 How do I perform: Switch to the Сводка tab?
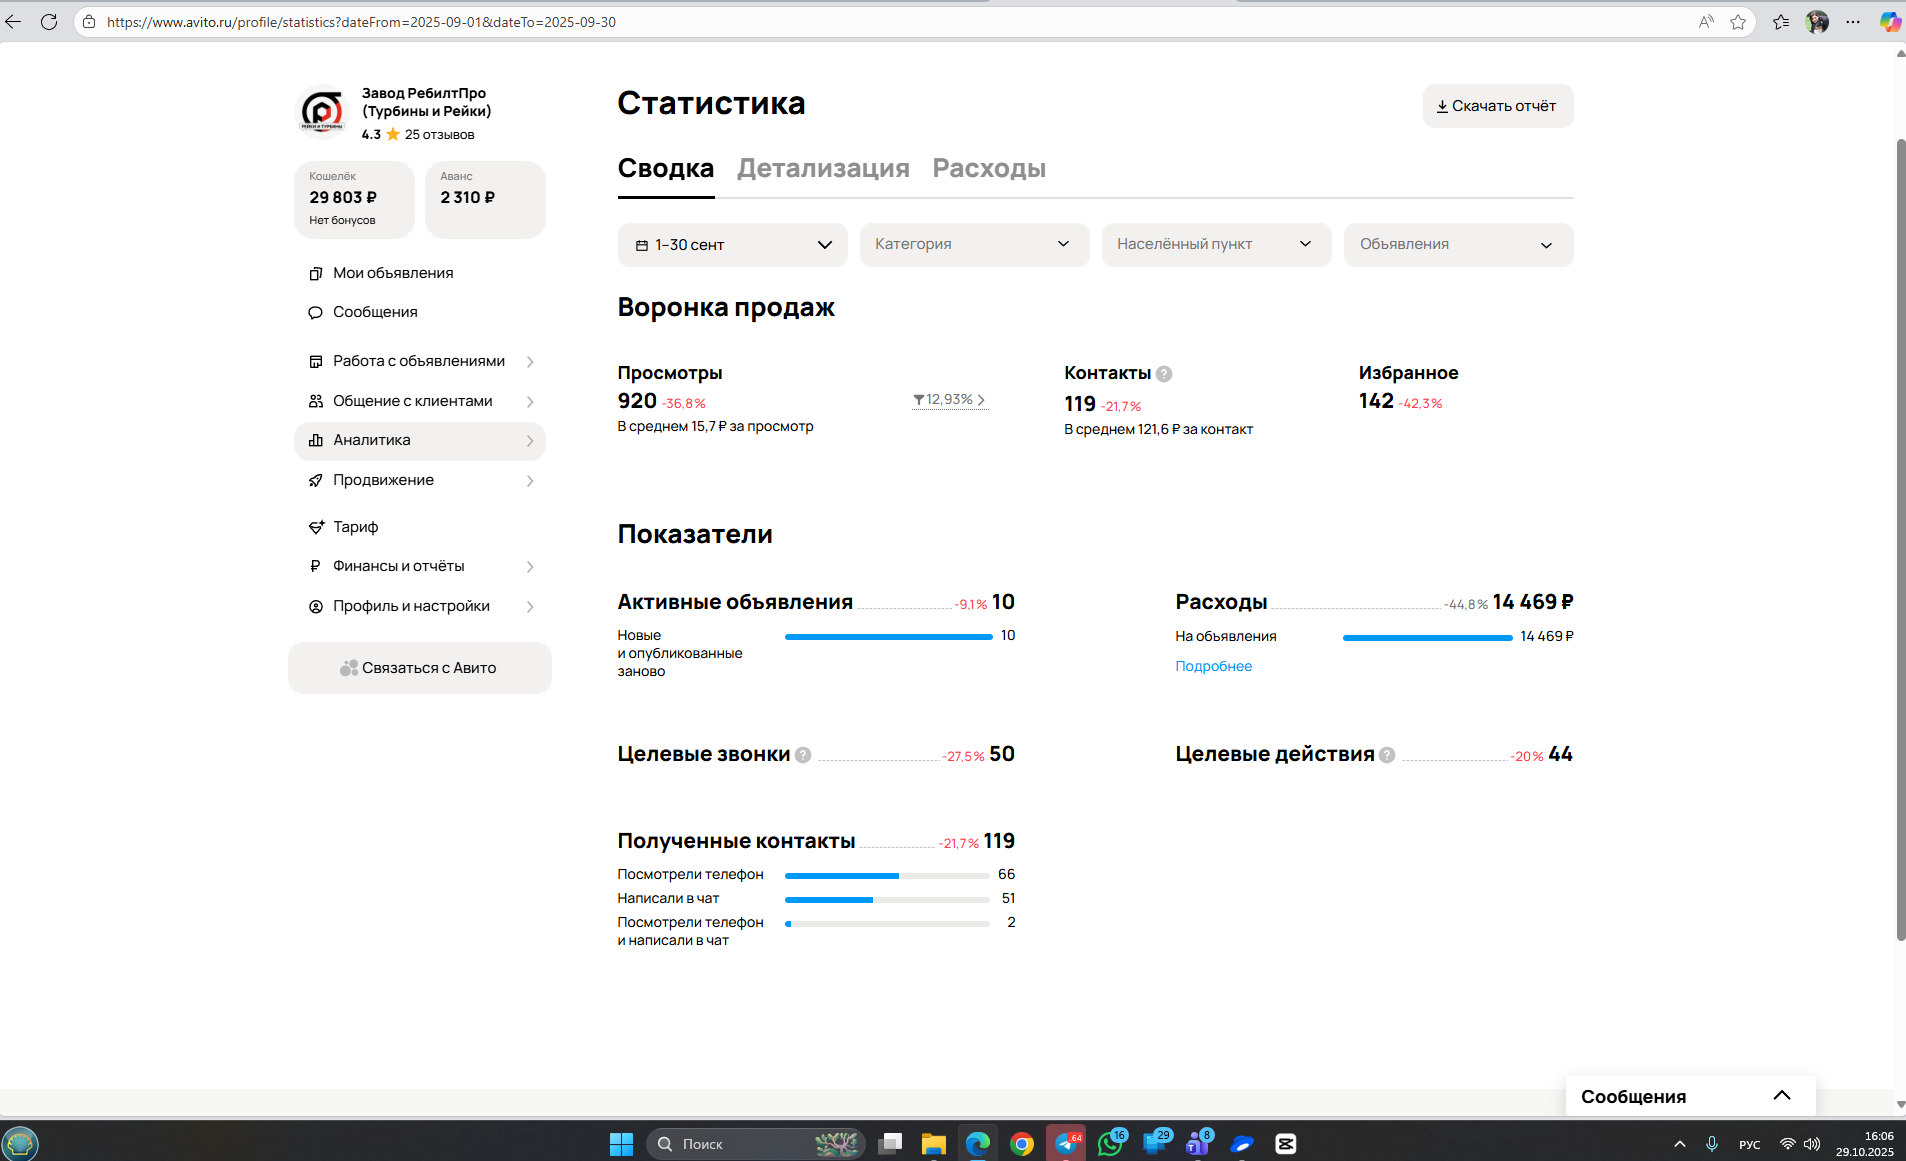coord(666,168)
